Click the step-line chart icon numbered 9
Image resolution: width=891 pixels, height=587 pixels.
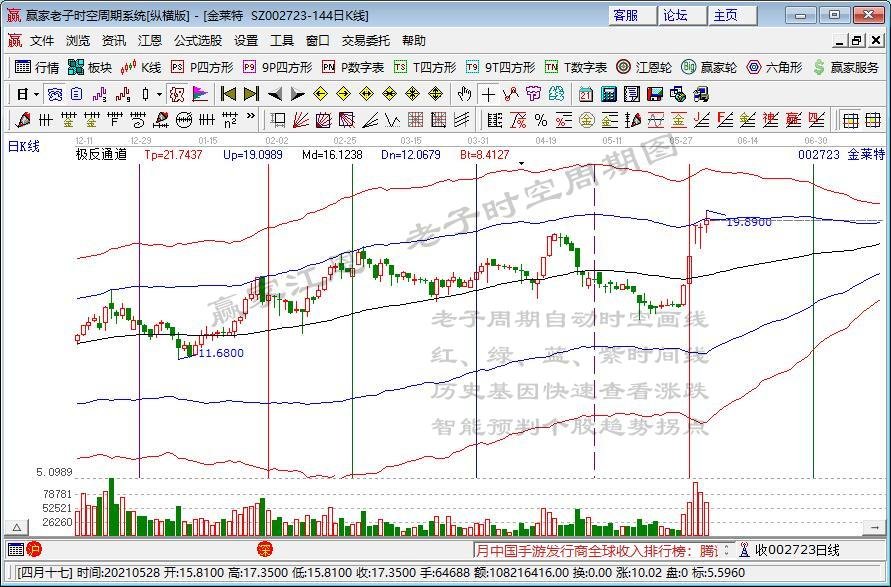tap(122, 94)
